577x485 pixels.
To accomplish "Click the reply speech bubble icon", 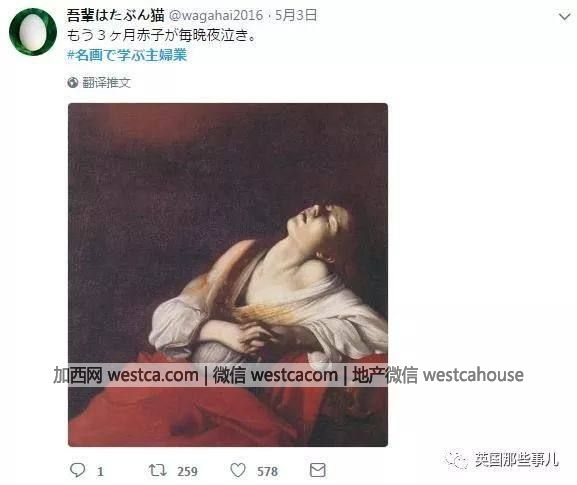I will [78, 470].
